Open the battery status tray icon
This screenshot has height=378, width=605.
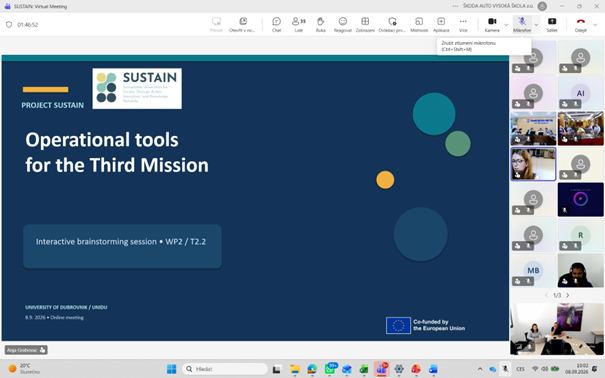555,369
